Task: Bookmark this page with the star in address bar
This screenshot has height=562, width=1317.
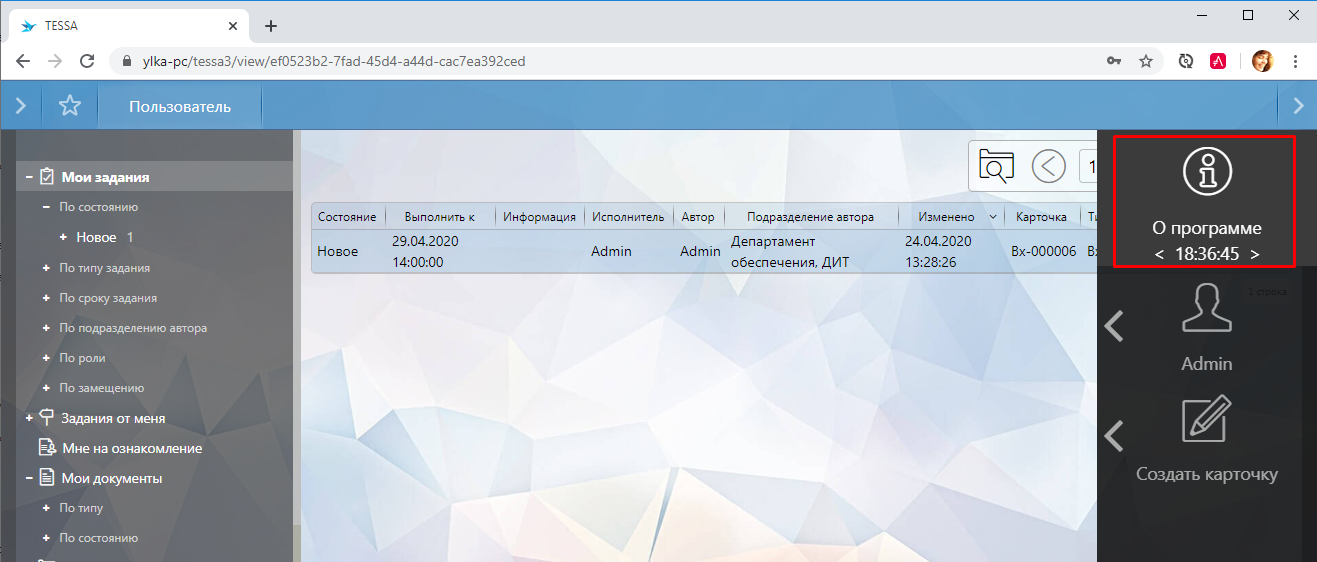Action: (x=1146, y=61)
